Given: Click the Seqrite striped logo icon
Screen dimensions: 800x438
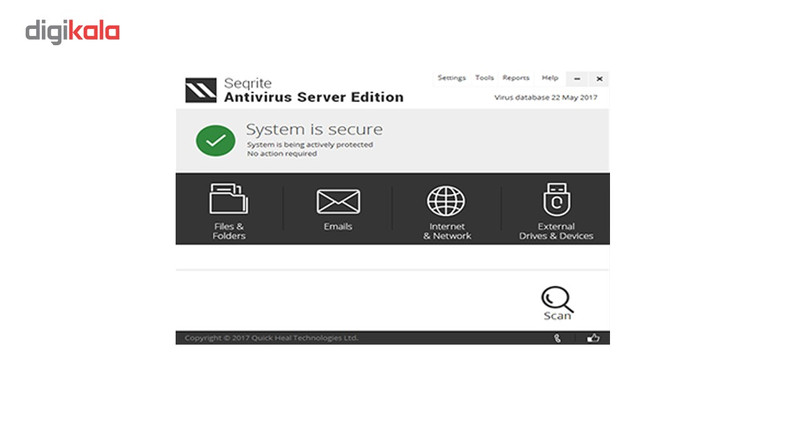Looking at the screenshot, I should coord(201,90).
